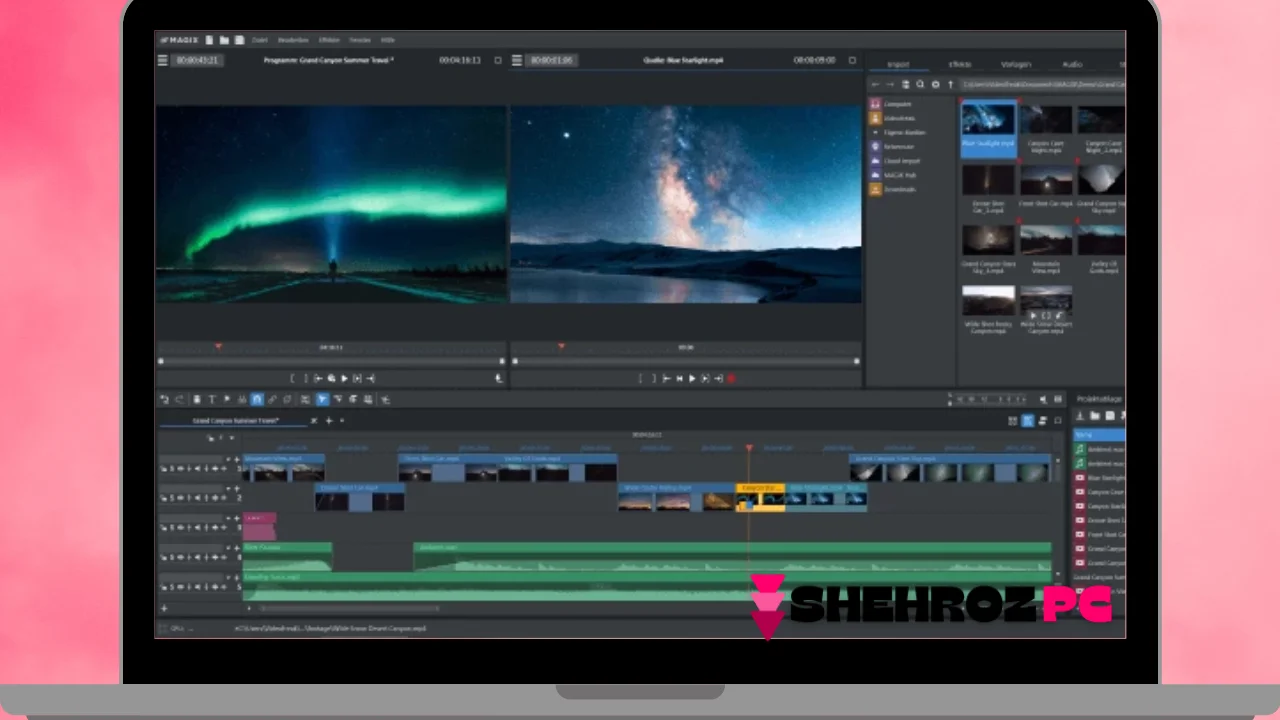Open the source monitor hamburger menu
The height and width of the screenshot is (720, 1280).
pyautogui.click(x=517, y=60)
